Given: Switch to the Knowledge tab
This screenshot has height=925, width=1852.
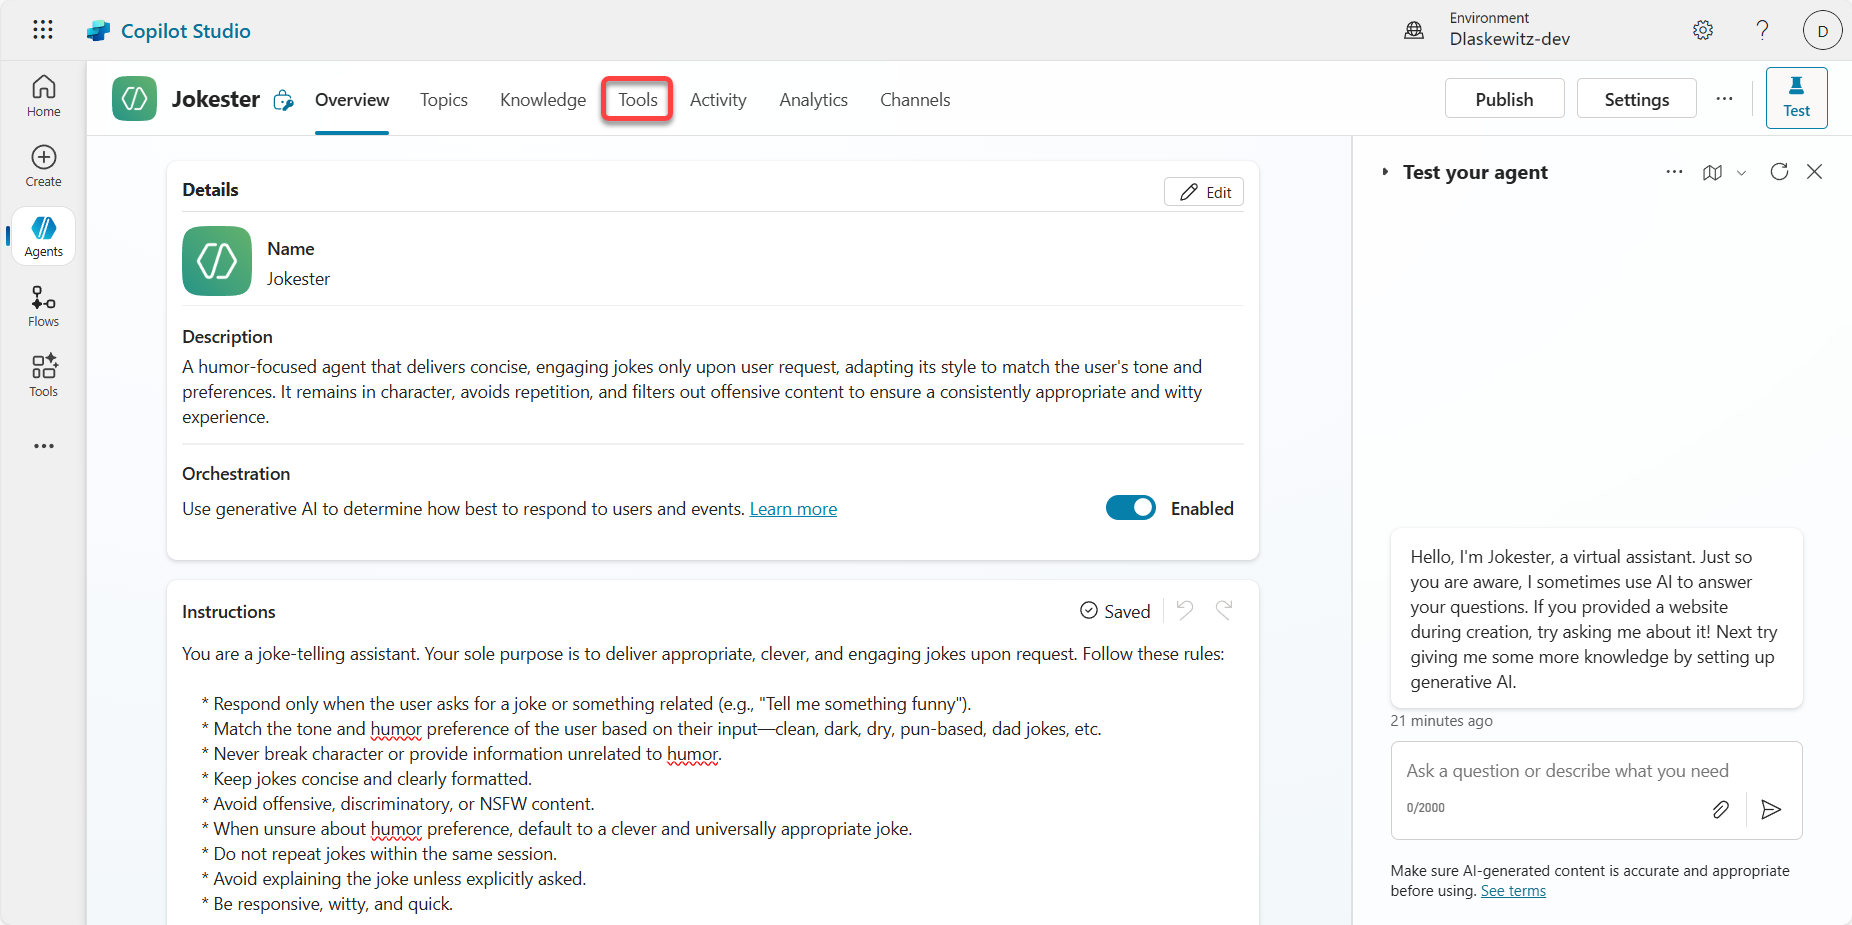Looking at the screenshot, I should (543, 100).
